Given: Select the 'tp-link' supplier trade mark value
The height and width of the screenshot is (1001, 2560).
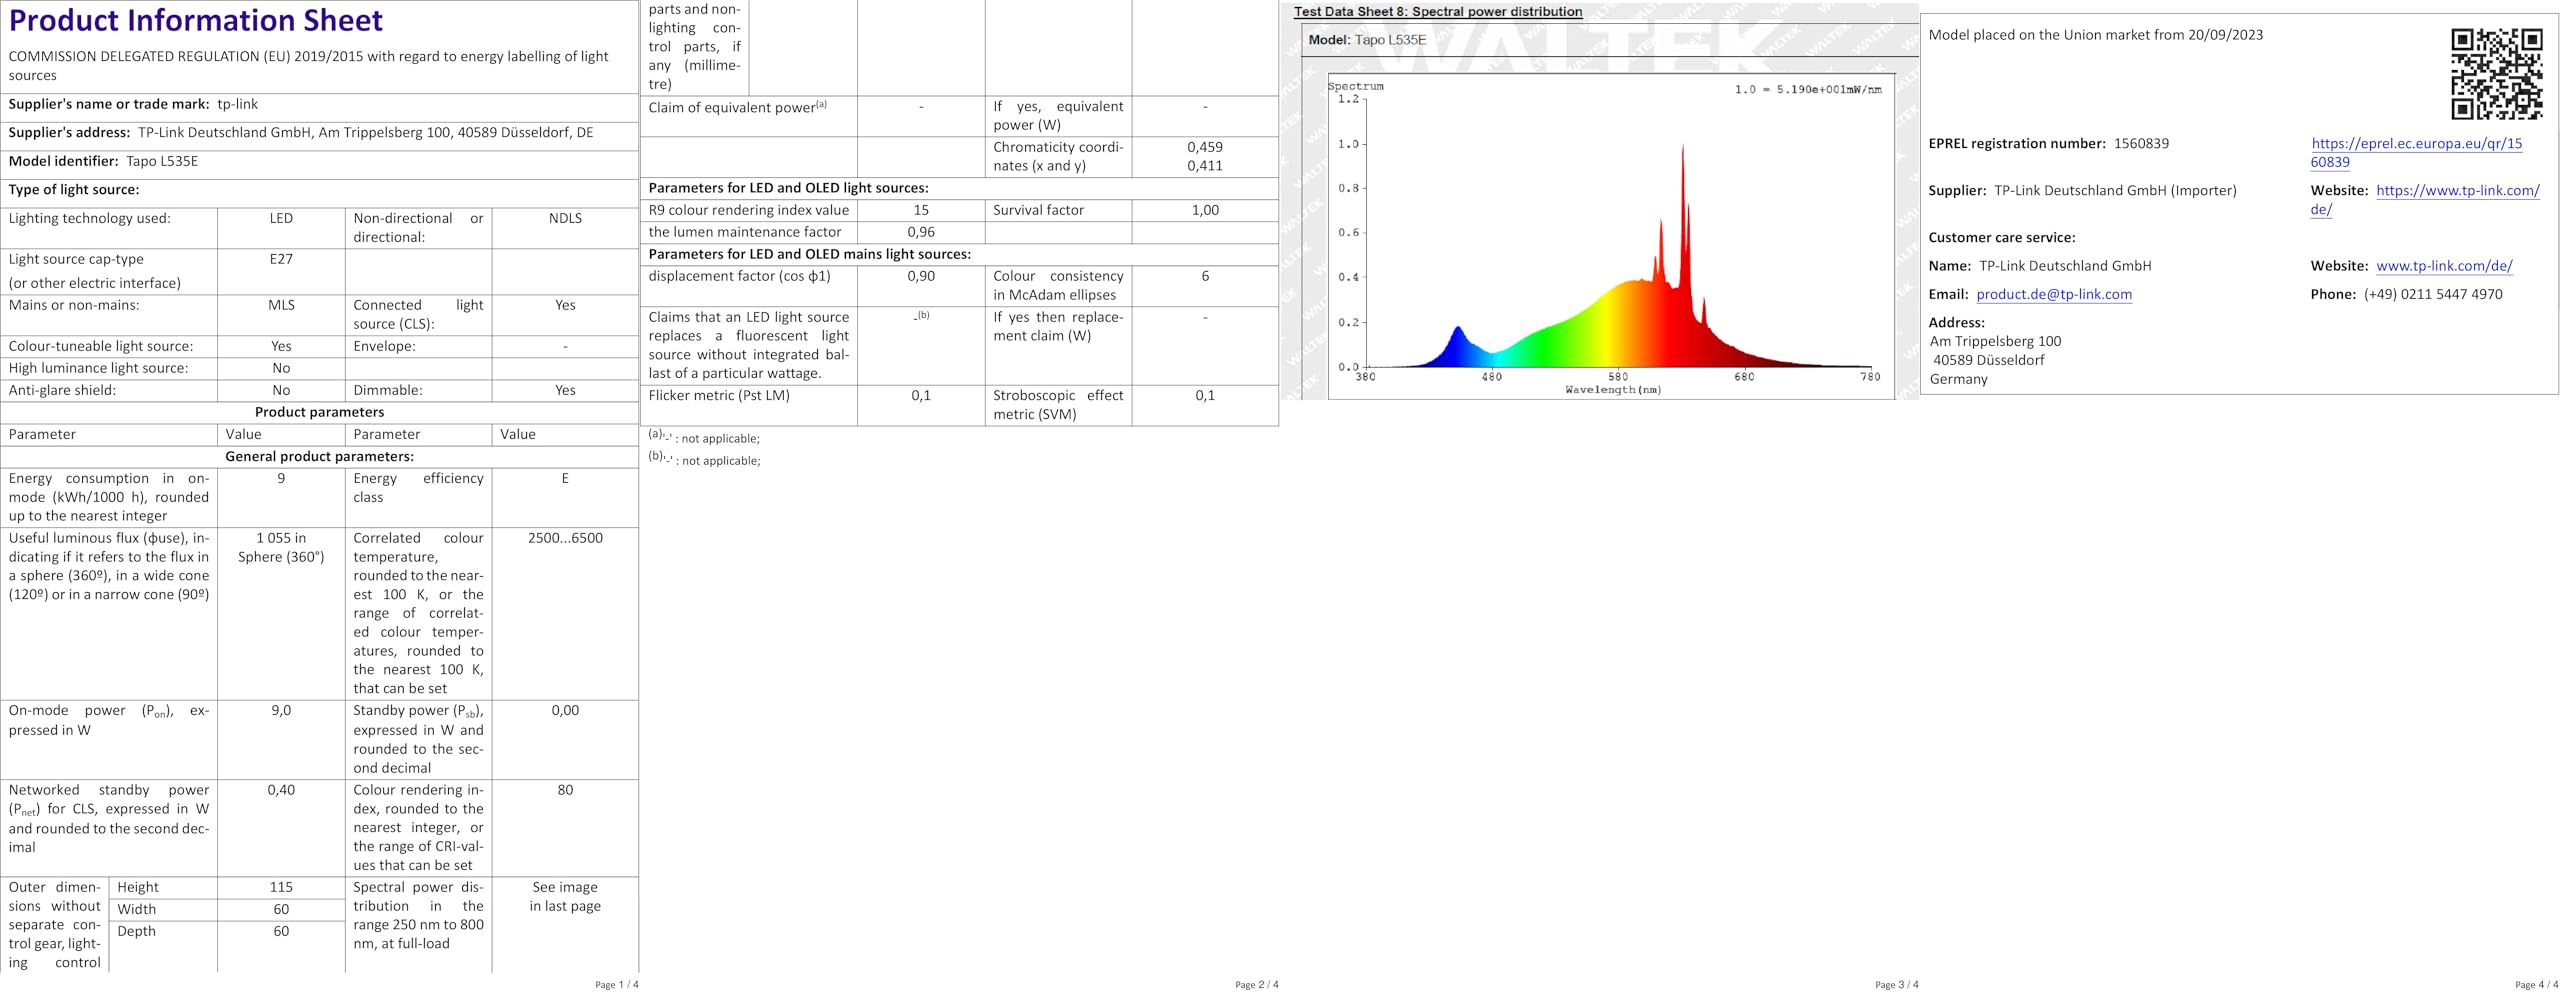Looking at the screenshot, I should tap(237, 104).
